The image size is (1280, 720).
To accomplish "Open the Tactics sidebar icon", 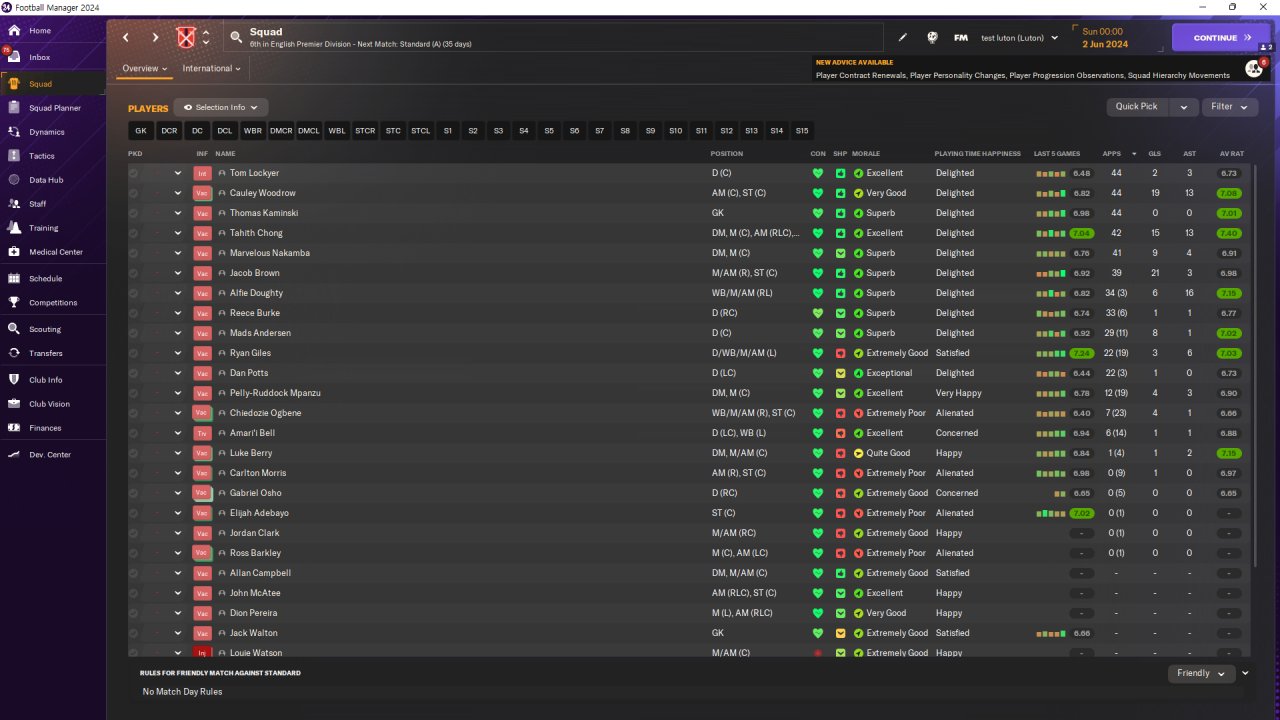I will [14, 155].
